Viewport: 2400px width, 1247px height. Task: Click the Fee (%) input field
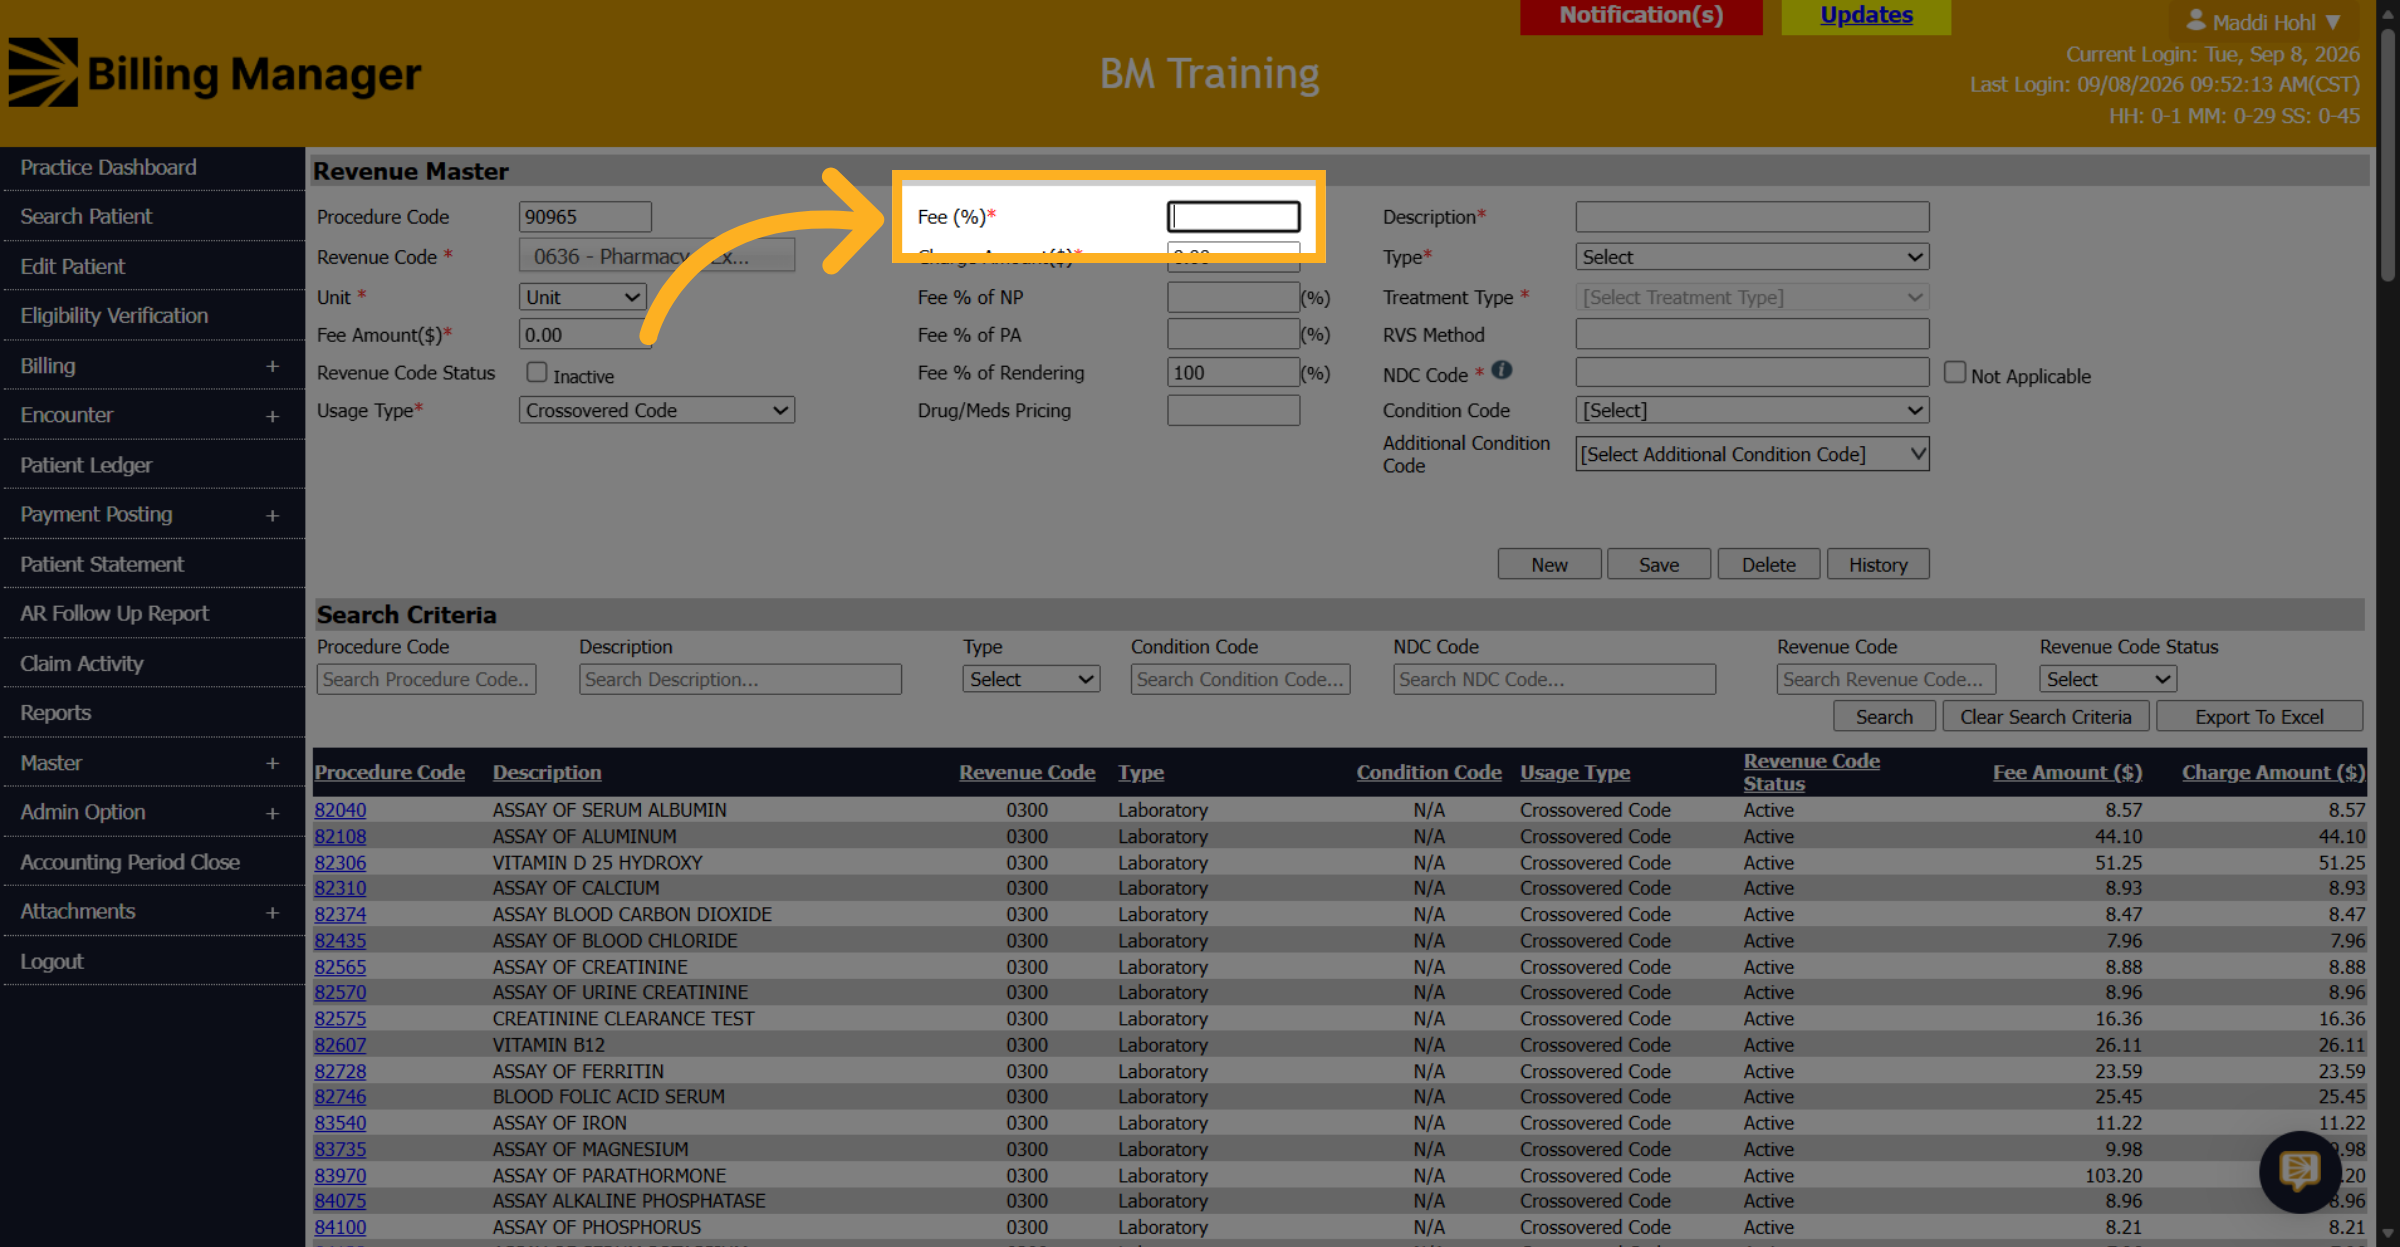coord(1234,216)
